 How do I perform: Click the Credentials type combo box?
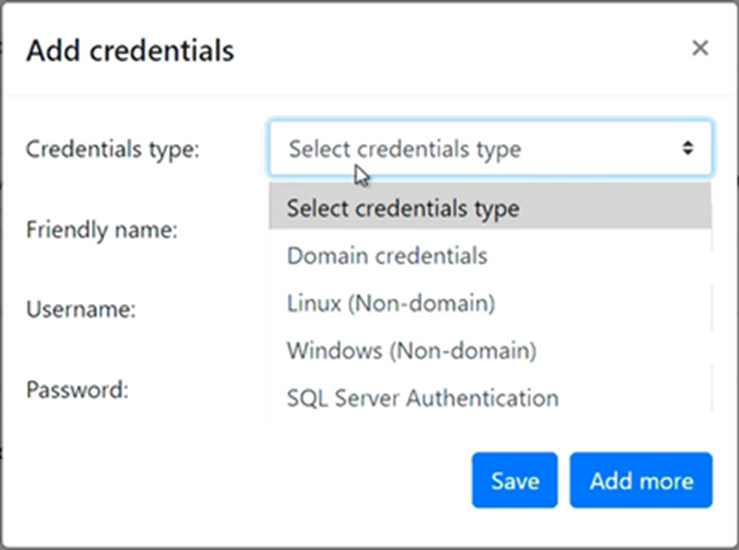[x=490, y=149]
